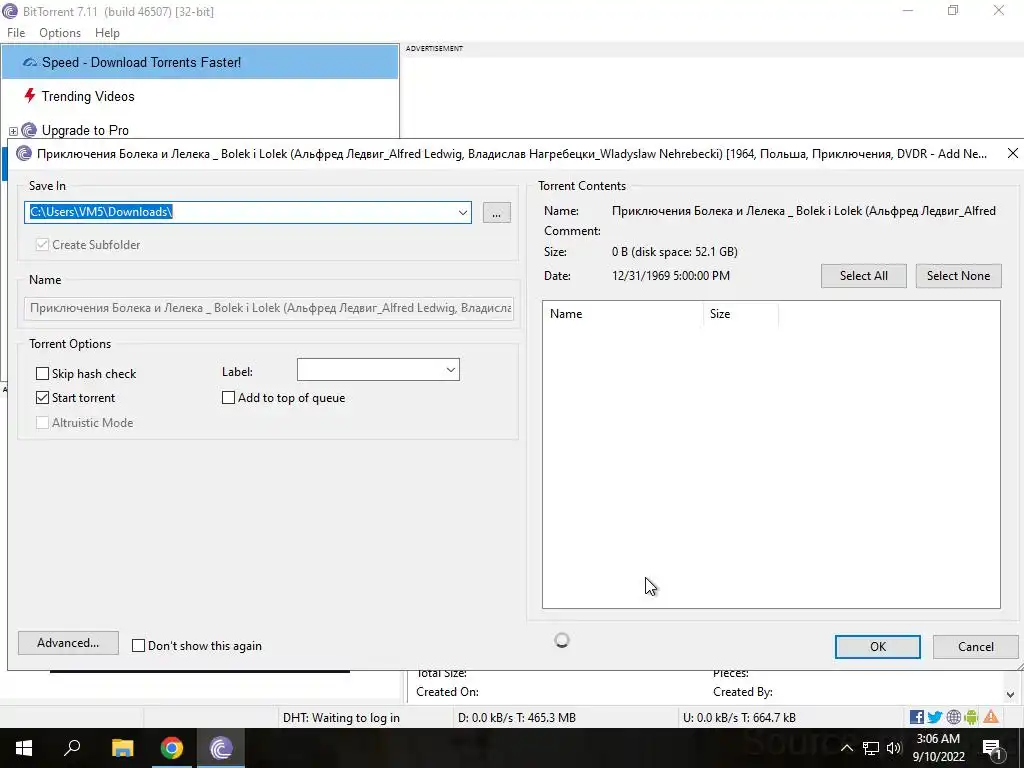Open the notification center icon
1024x768 pixels.
[992, 748]
